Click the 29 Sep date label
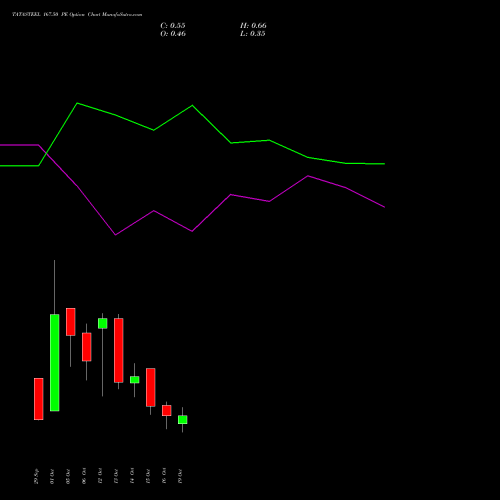500x500 pixels. click(x=36, y=476)
